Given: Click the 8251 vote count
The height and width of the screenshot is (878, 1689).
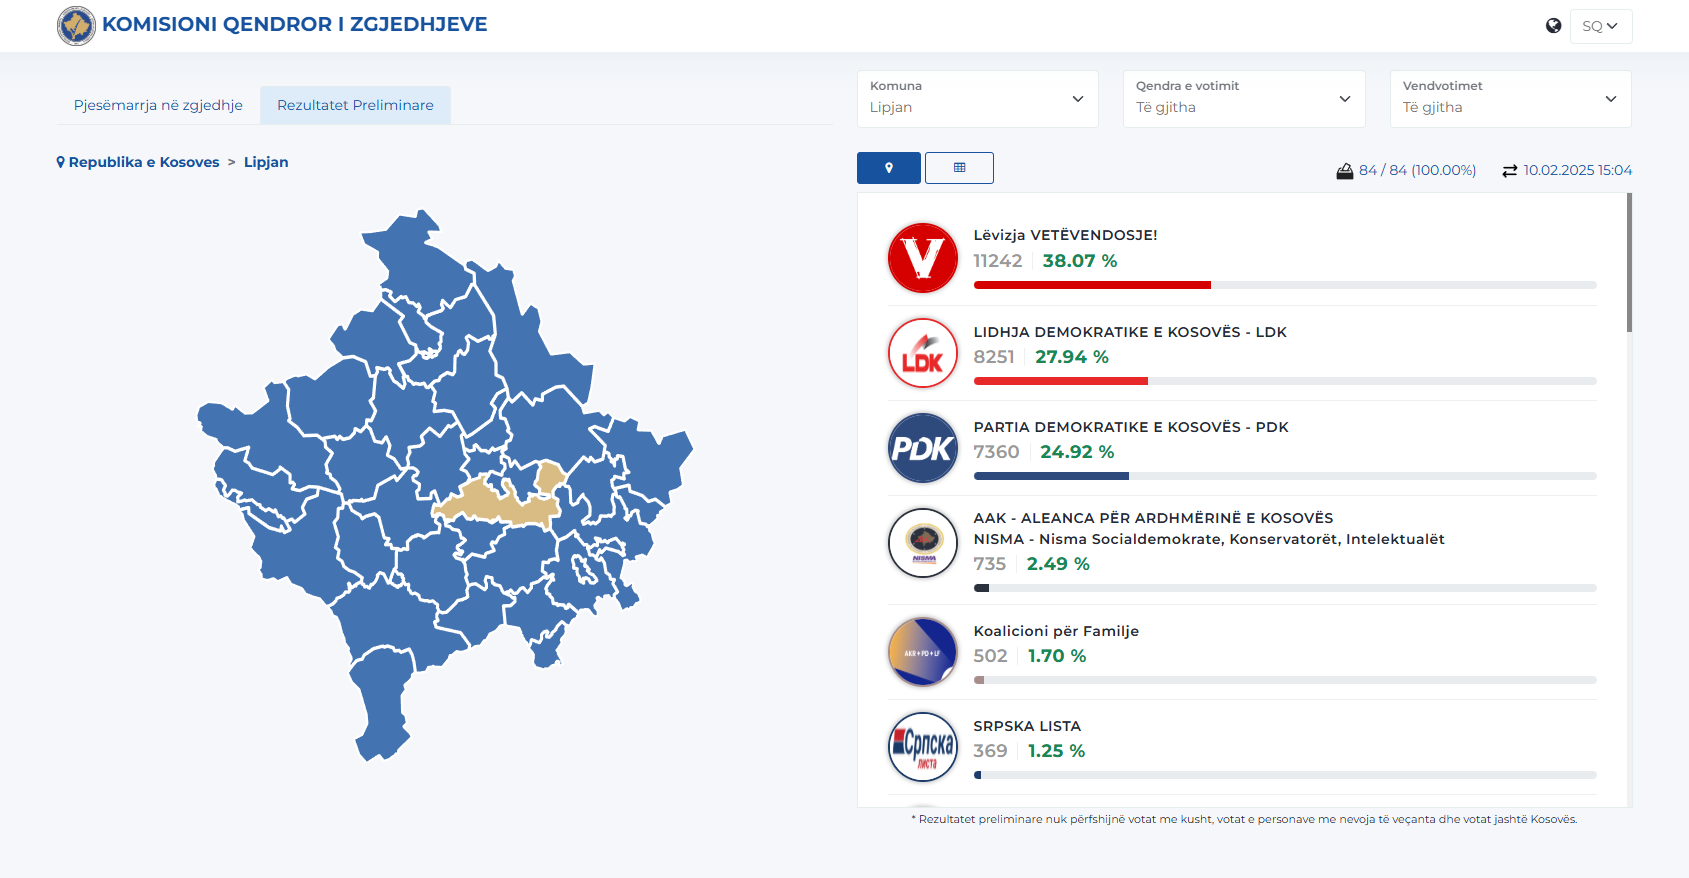Looking at the screenshot, I should click(994, 357).
